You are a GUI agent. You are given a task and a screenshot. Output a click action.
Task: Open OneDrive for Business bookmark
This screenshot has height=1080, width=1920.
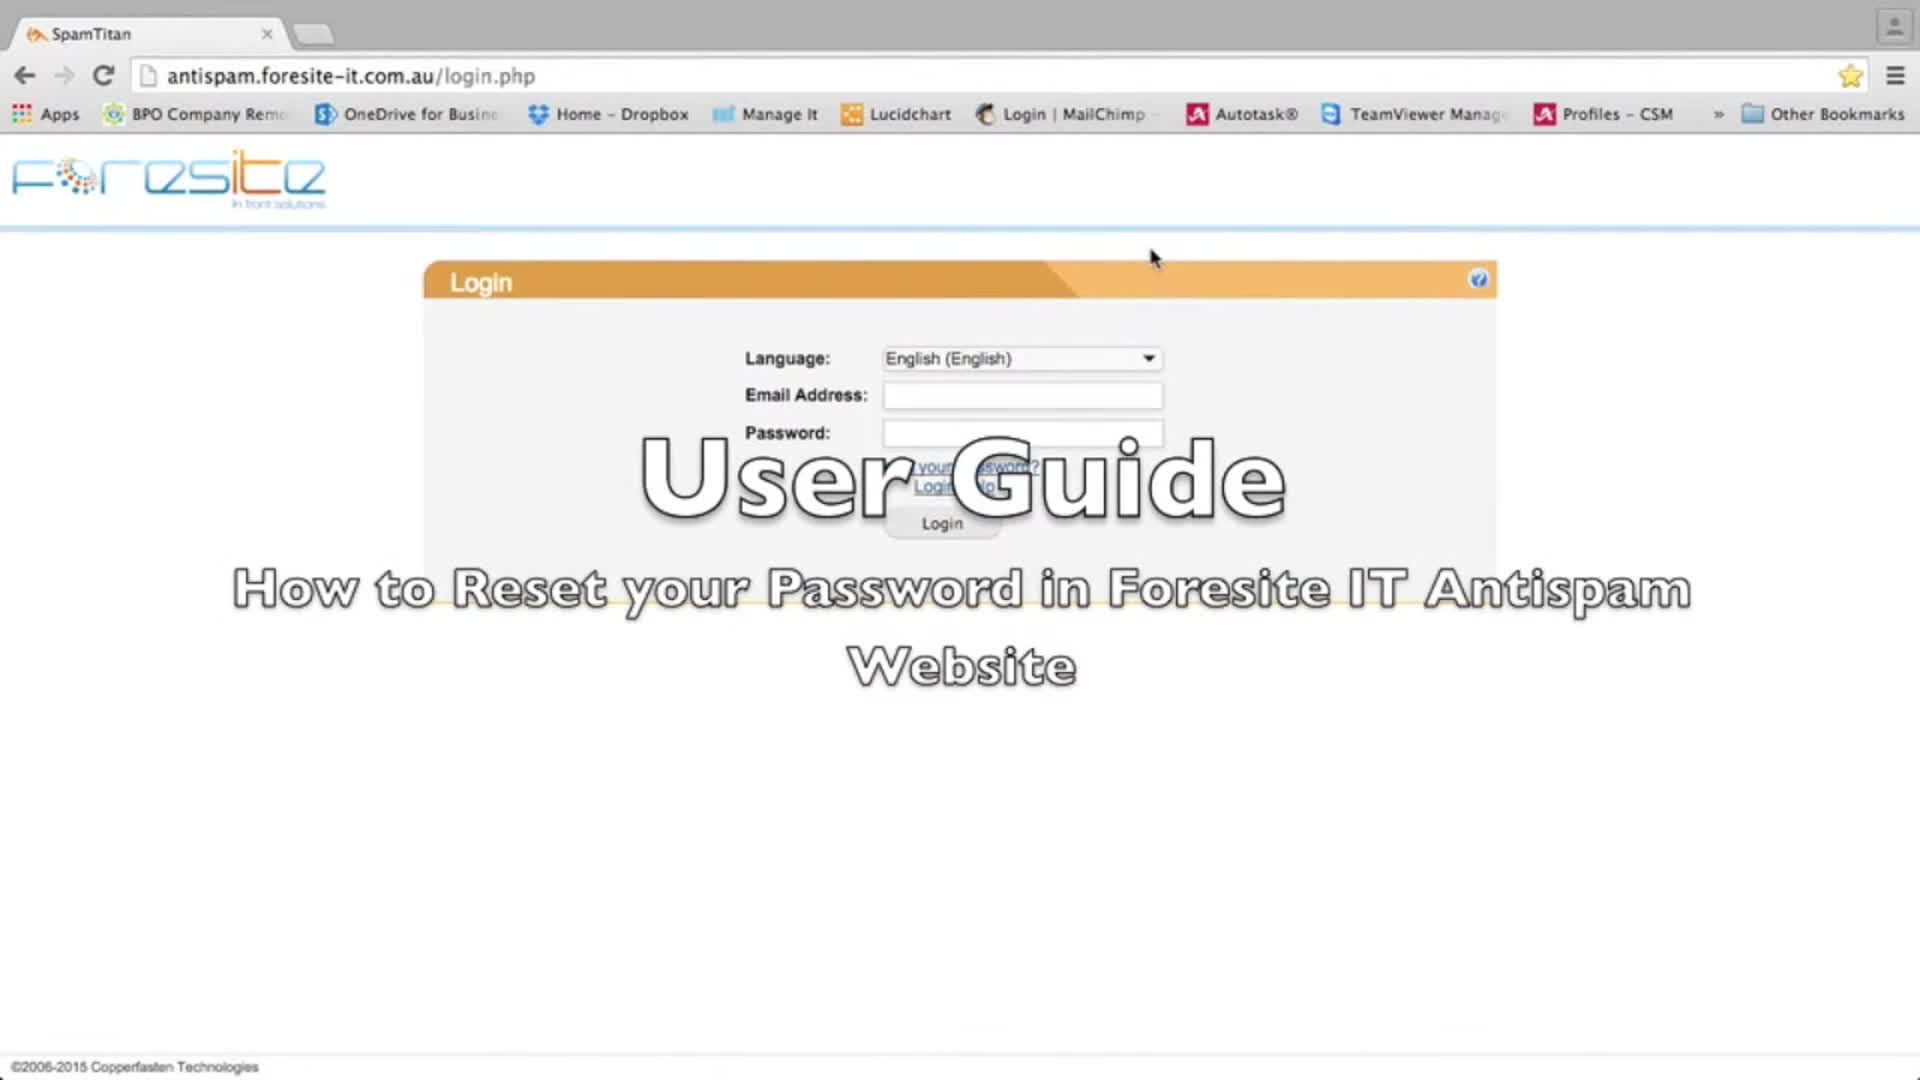click(x=407, y=114)
